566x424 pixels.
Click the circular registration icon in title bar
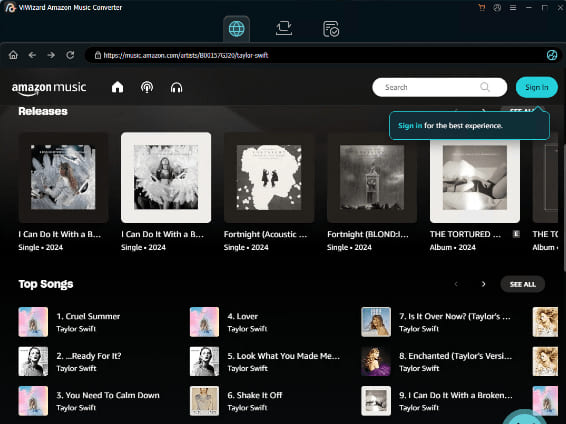[497, 8]
